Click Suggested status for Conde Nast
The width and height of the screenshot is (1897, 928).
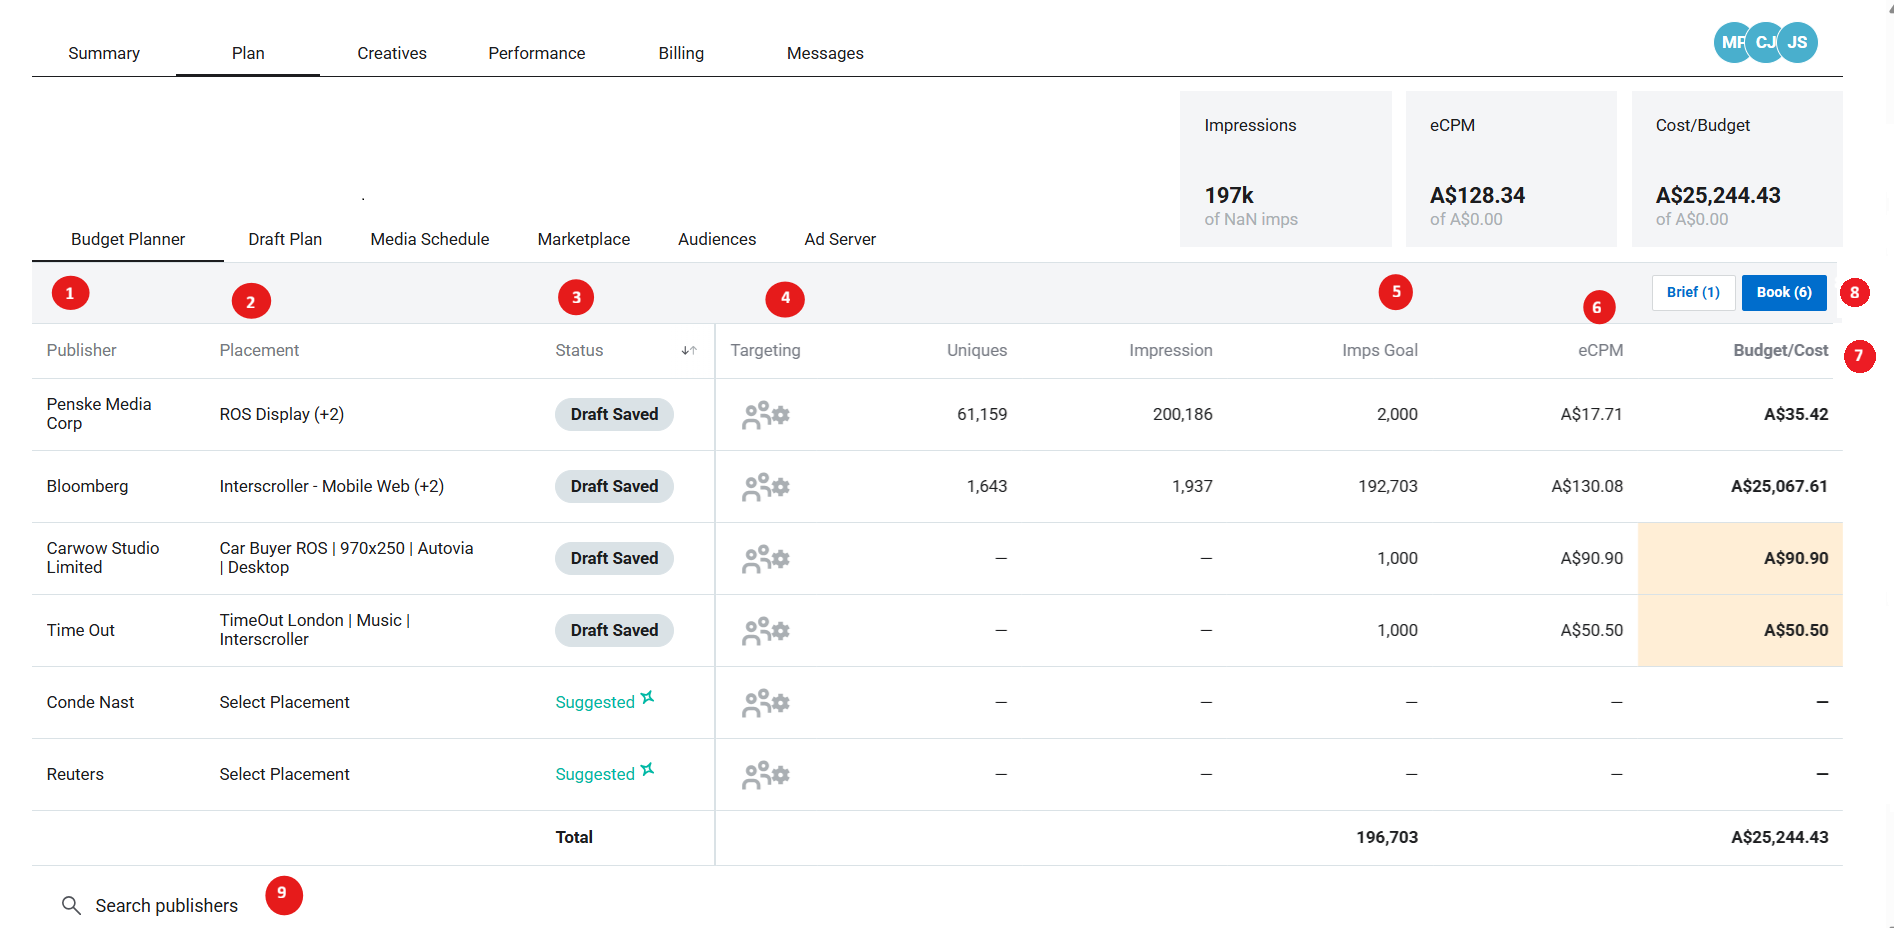(595, 703)
